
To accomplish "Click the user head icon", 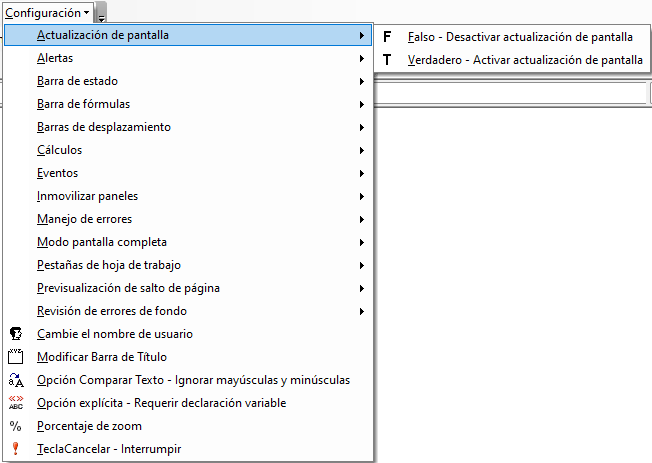I will (16, 334).
